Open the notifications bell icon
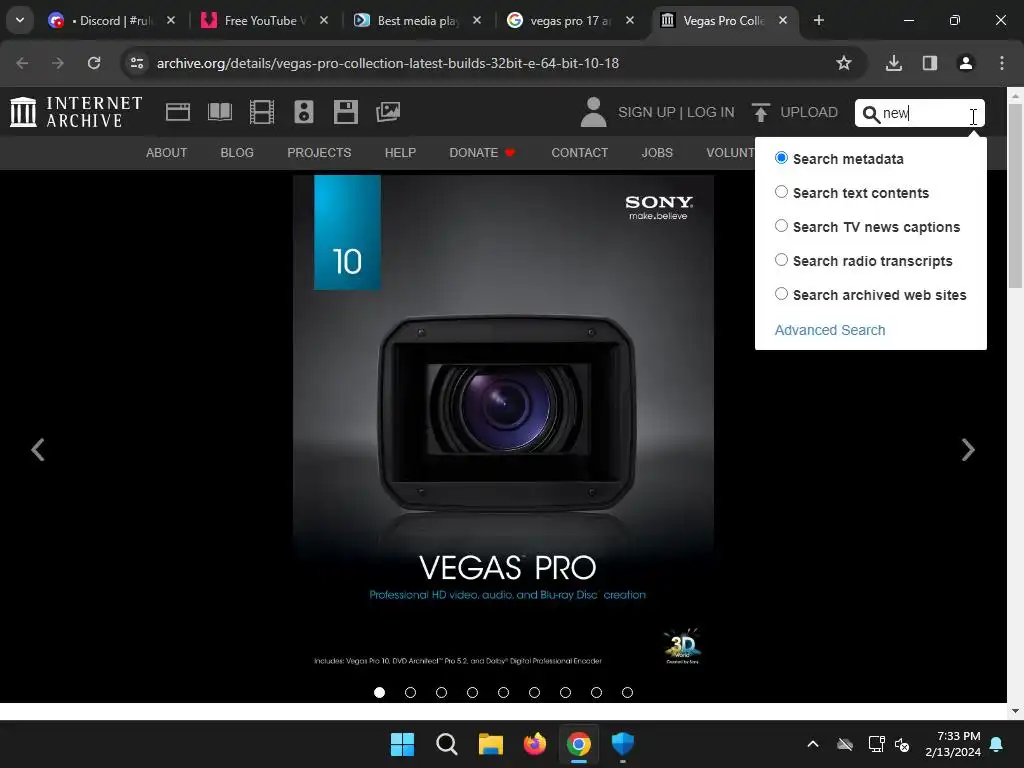 tap(997, 744)
